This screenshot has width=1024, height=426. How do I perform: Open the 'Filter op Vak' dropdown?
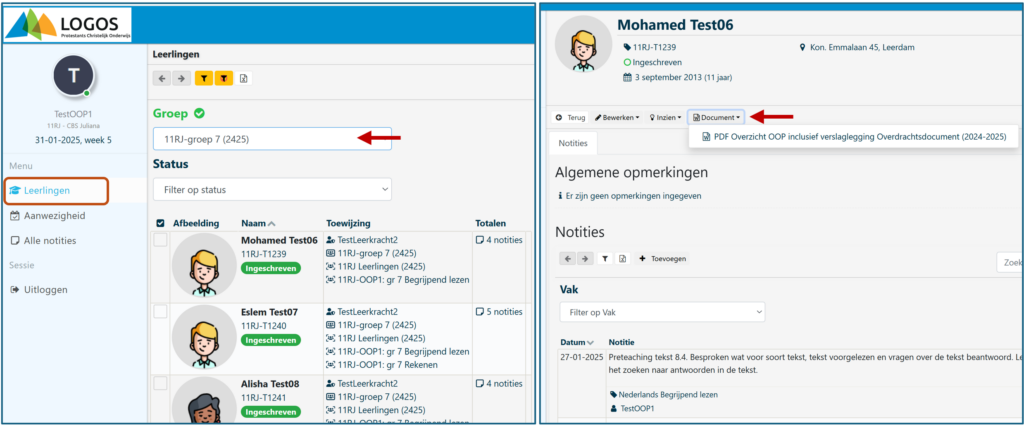[x=662, y=312]
